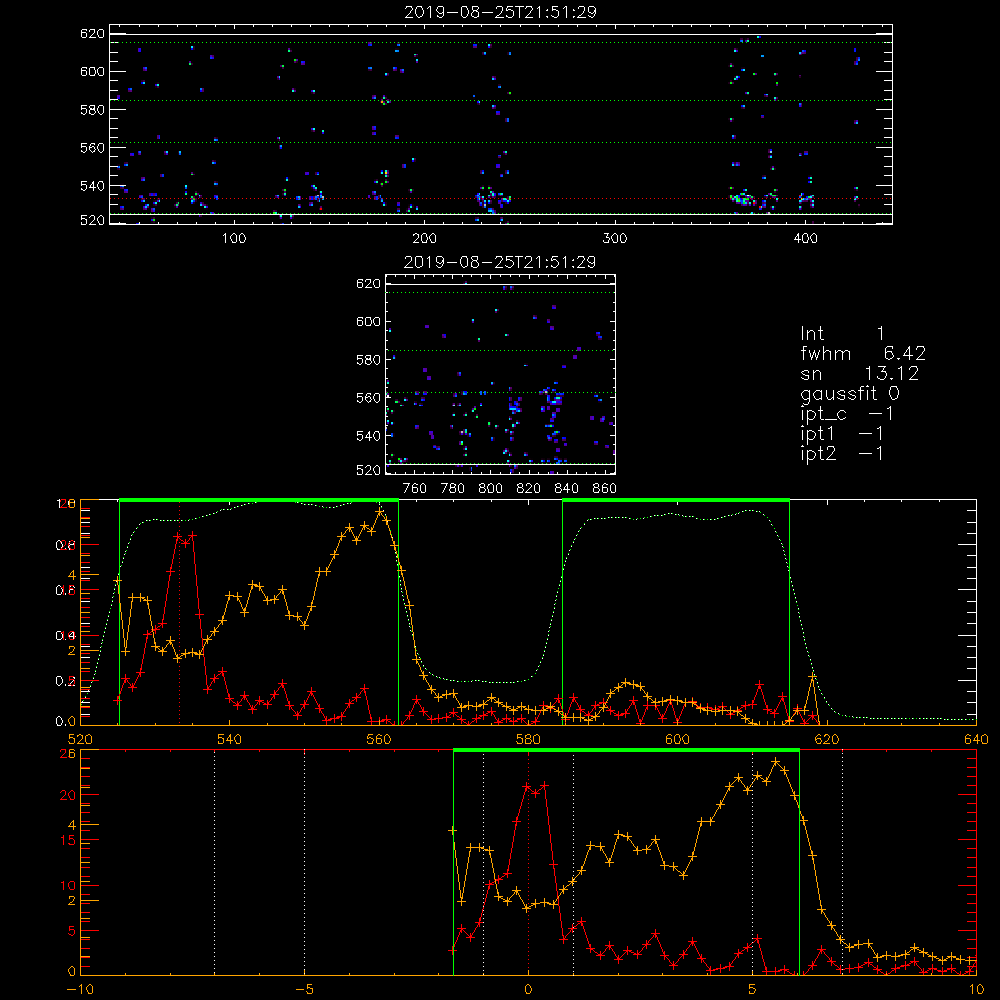This screenshot has width=1000, height=1000.
Task: Click the 'gaussfit 0' readout
Action: tap(850, 393)
